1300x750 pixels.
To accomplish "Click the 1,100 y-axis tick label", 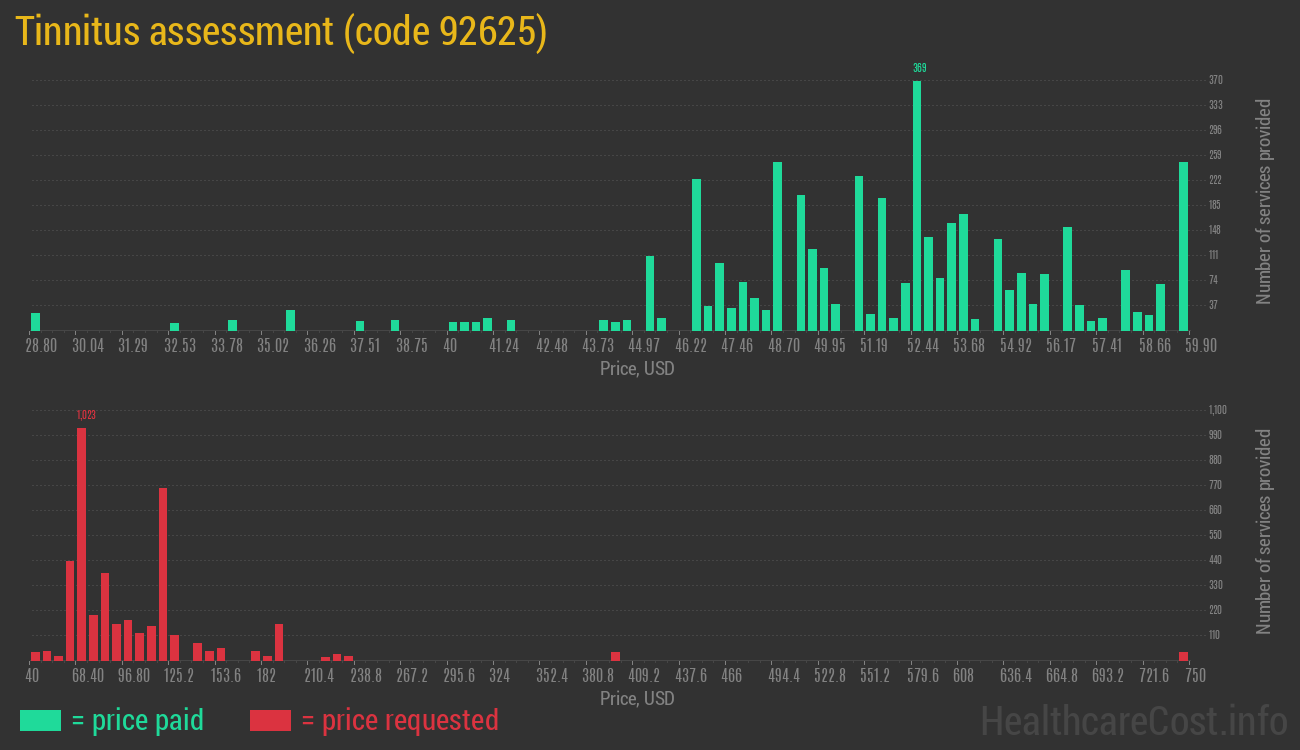I will [x=1217, y=410].
